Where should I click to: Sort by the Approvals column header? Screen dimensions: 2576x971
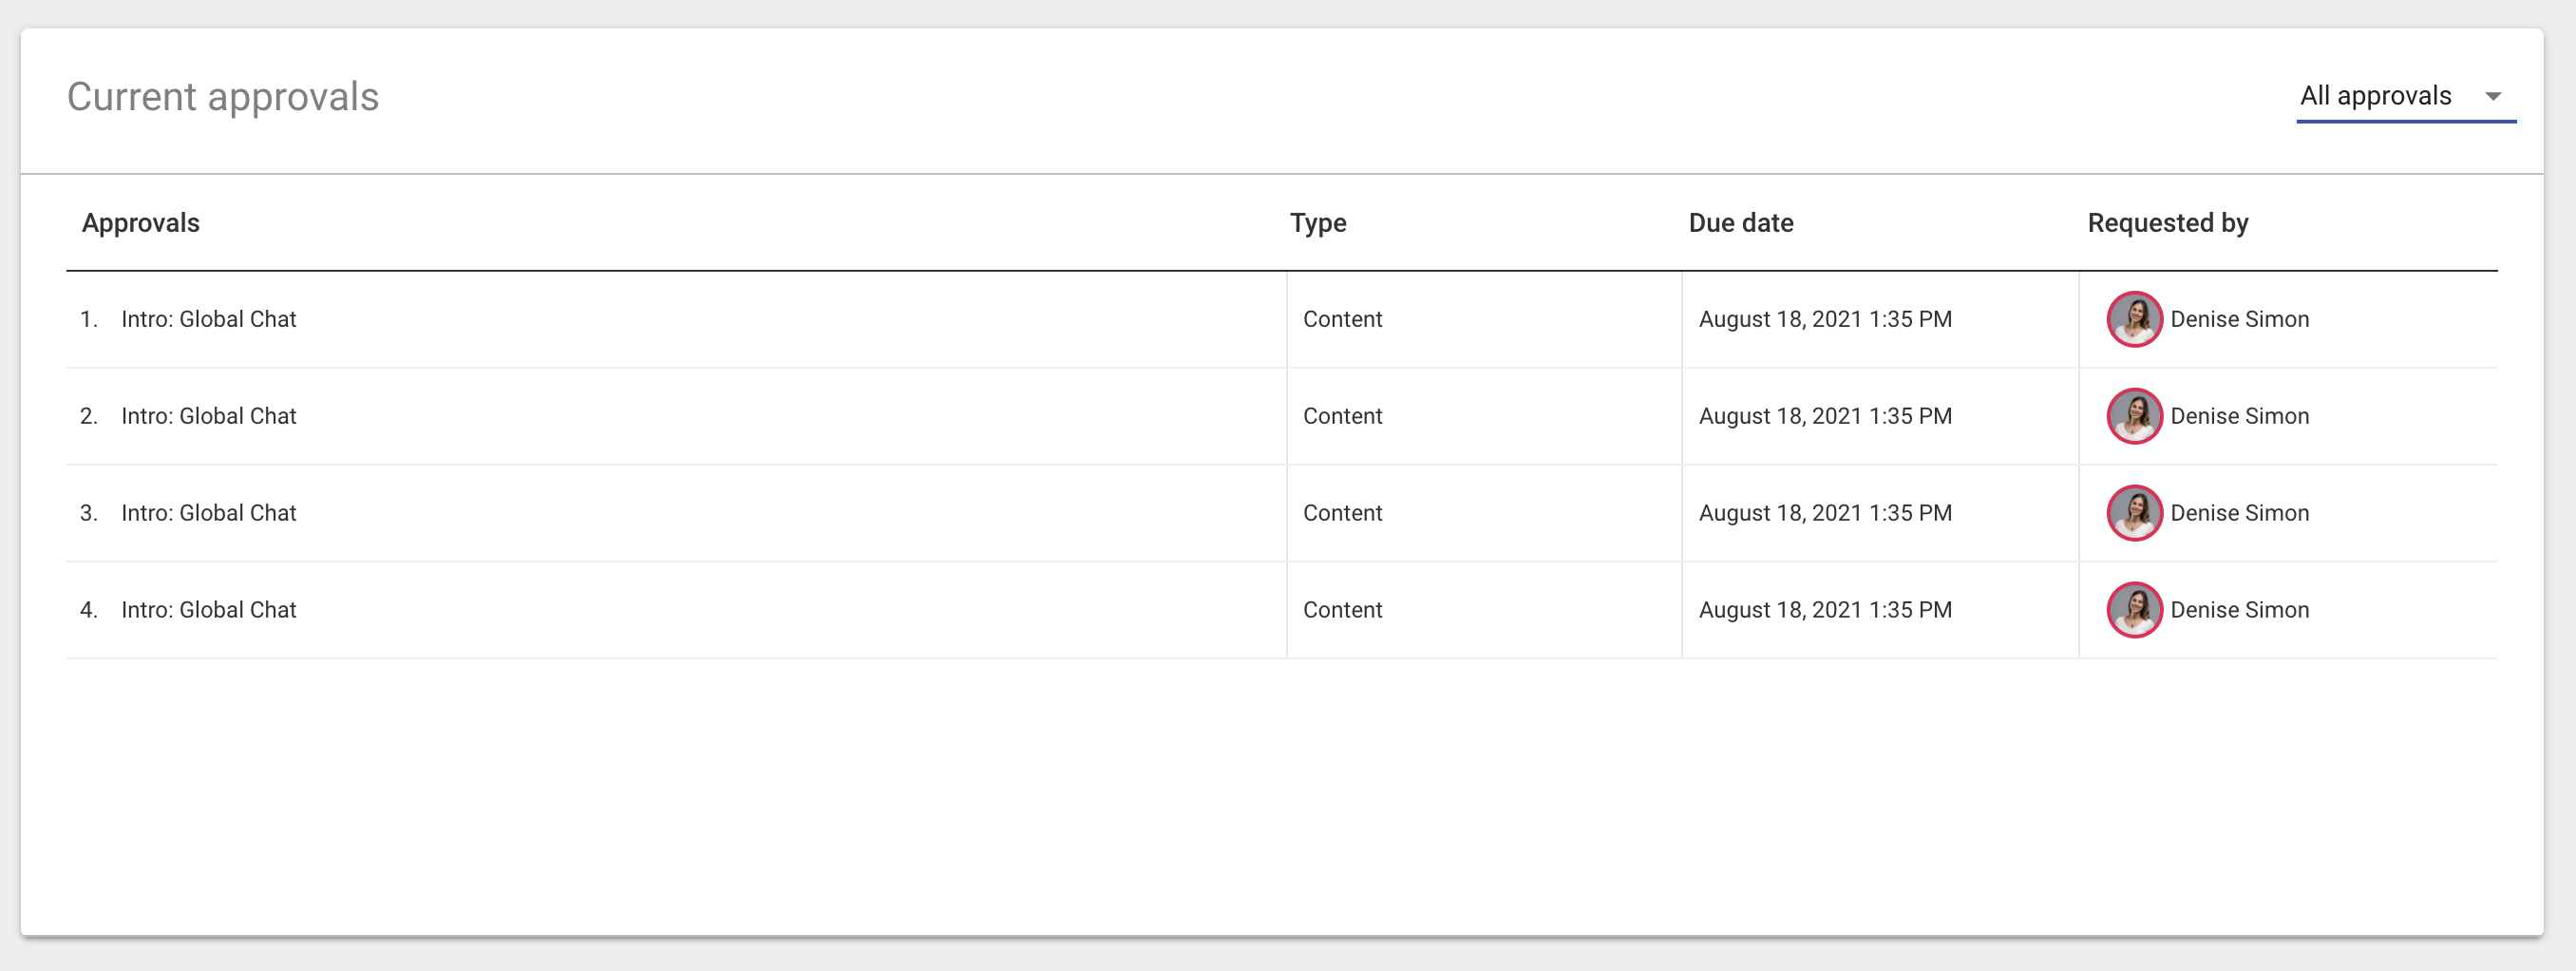click(140, 223)
